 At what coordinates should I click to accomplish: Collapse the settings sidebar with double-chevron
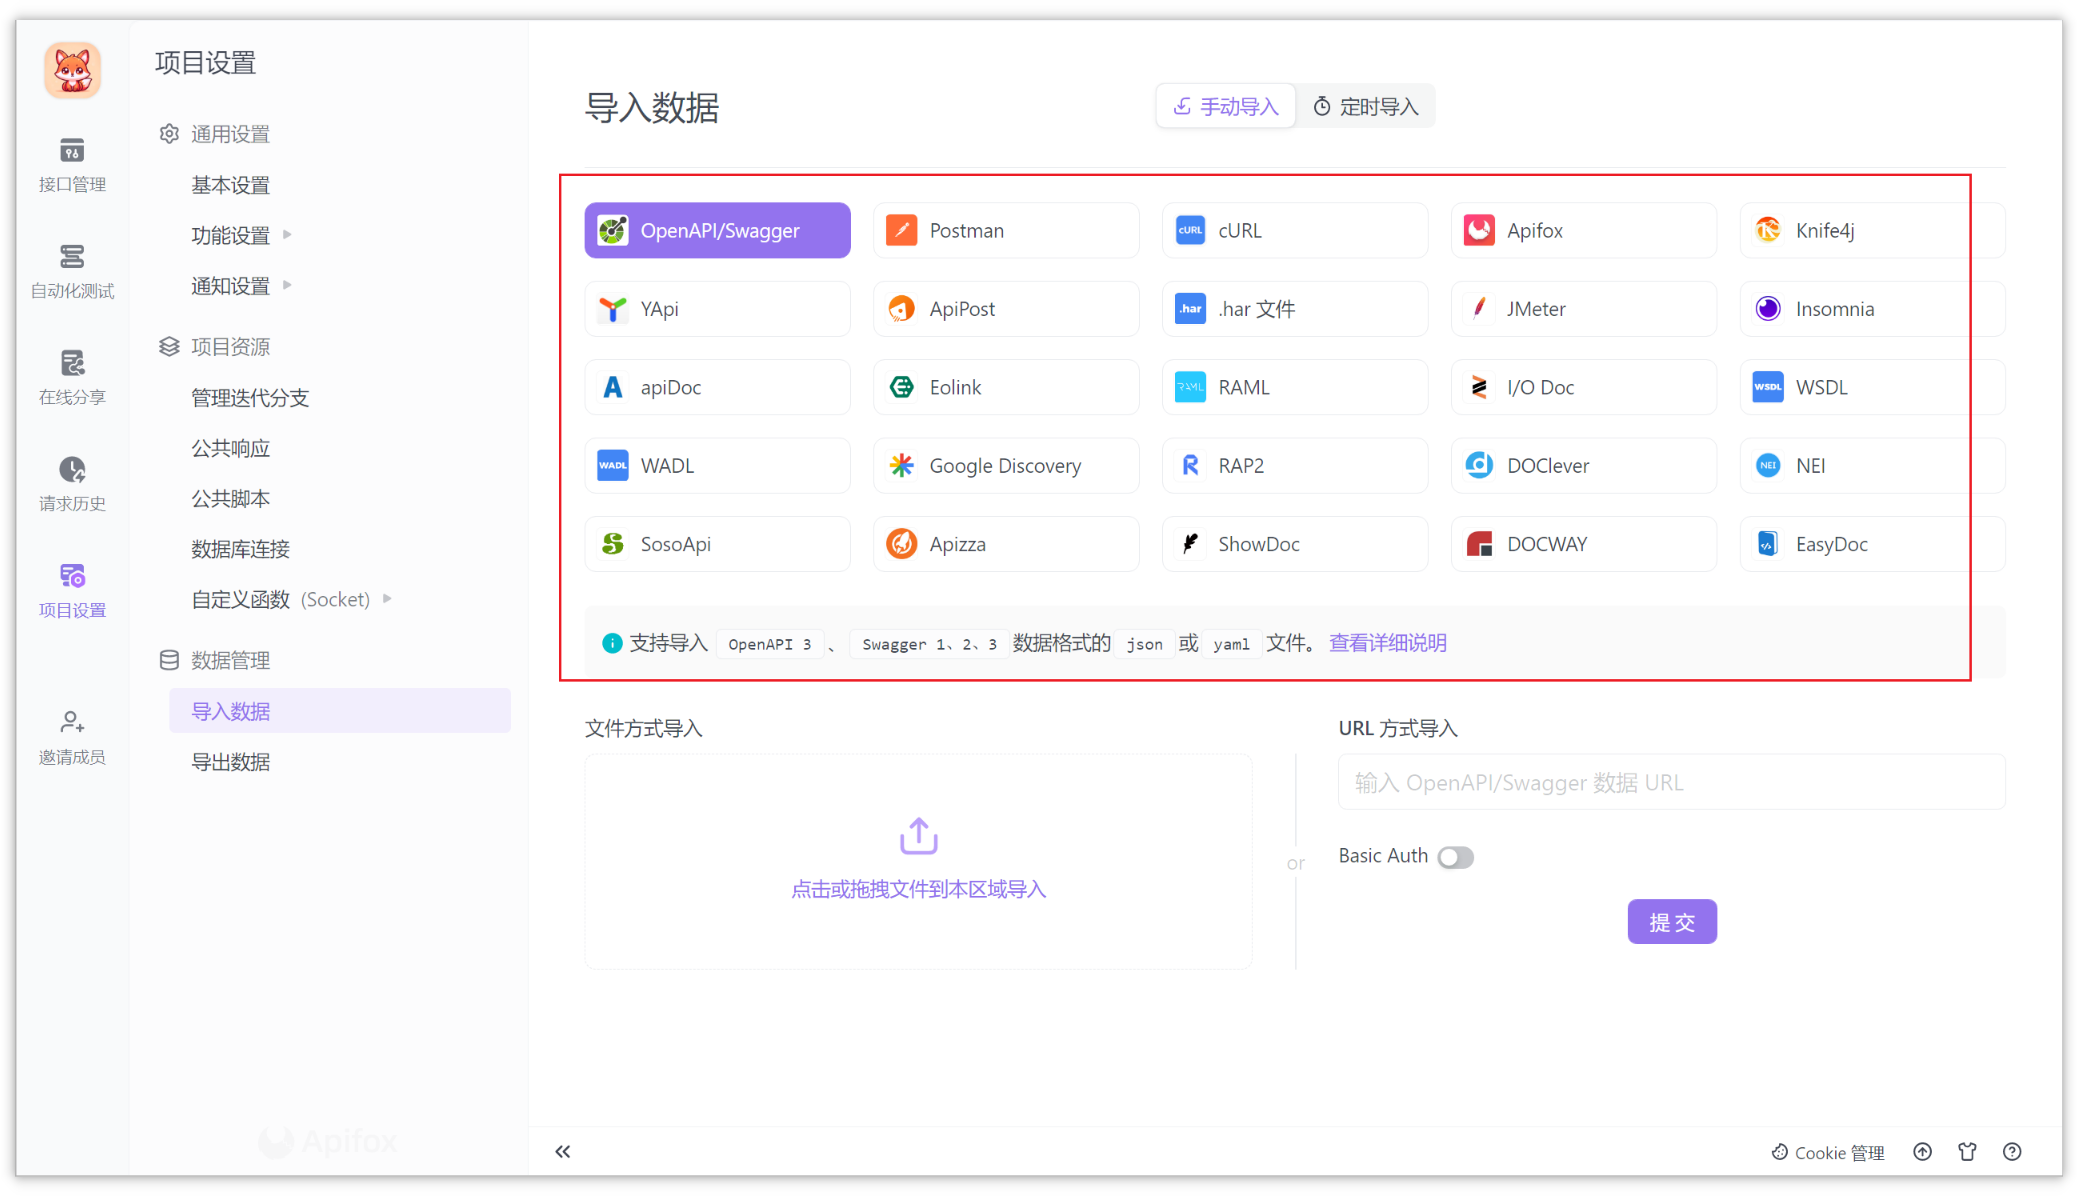563,1152
